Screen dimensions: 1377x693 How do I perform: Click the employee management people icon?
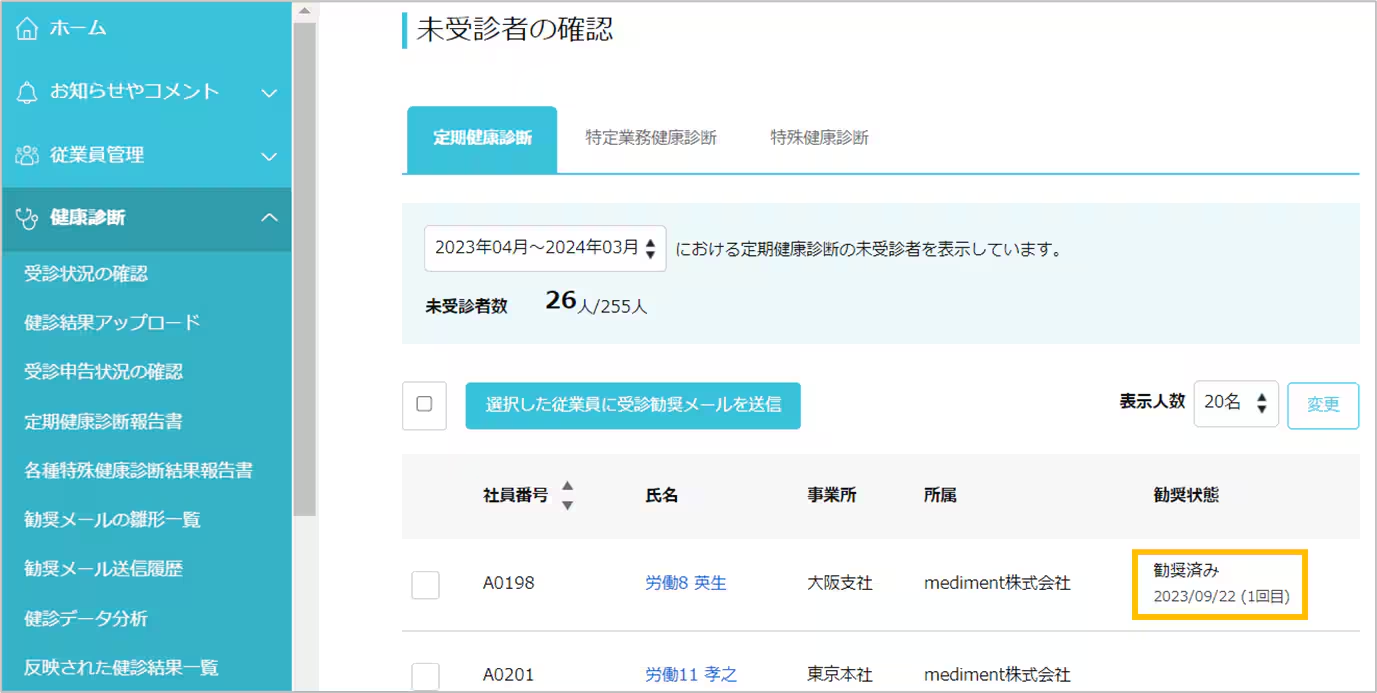(28, 155)
